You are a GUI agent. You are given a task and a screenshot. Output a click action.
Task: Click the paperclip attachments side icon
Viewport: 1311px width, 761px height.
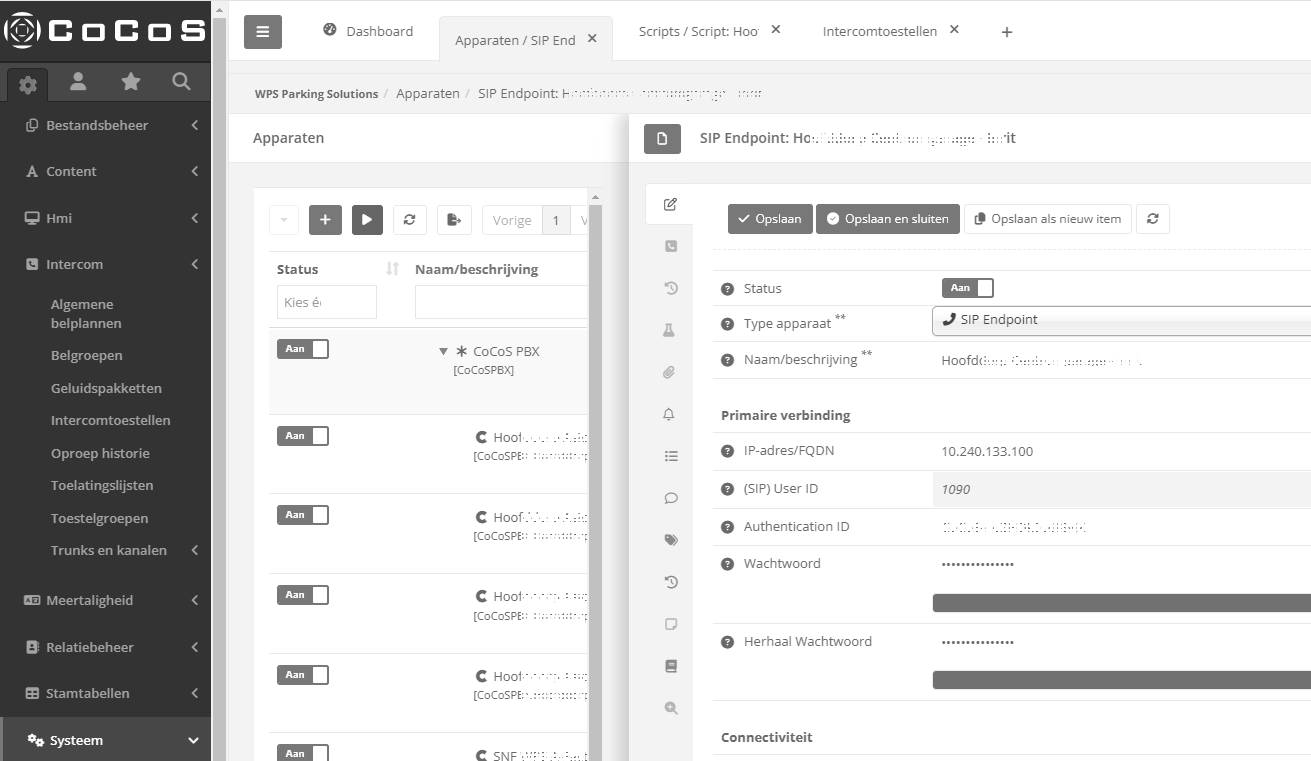click(x=670, y=372)
